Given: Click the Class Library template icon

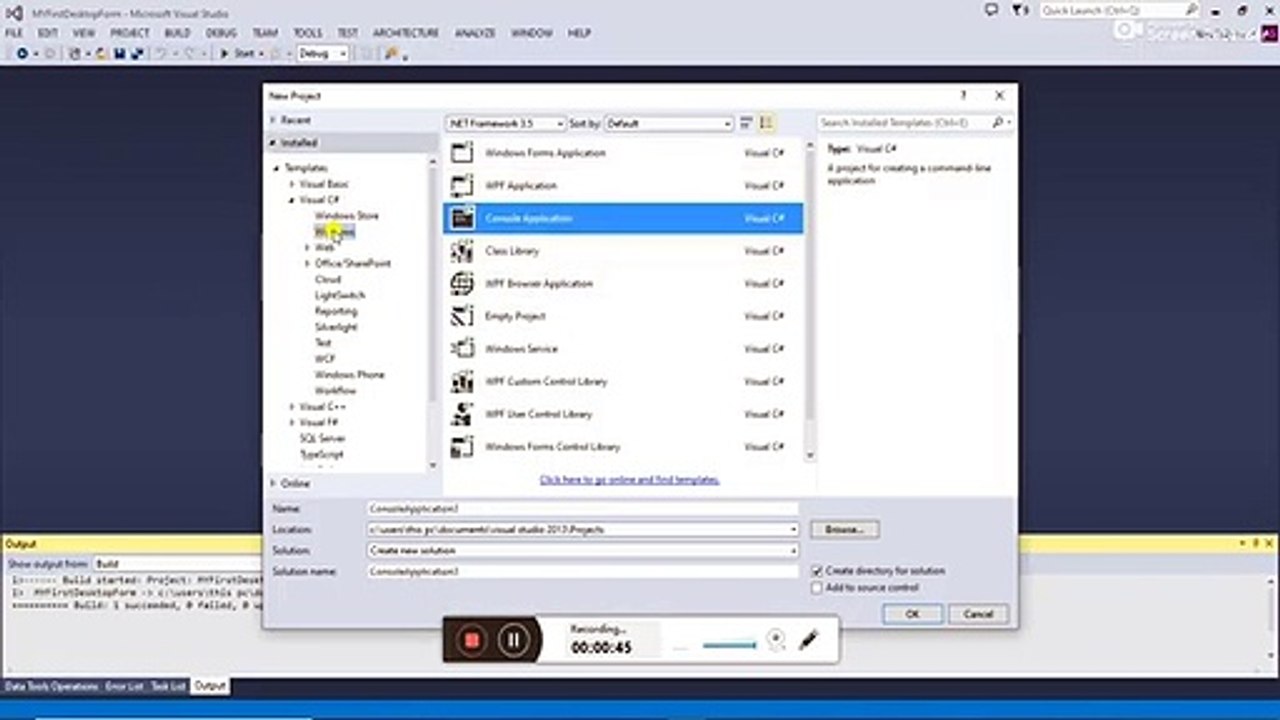Looking at the screenshot, I should [x=462, y=251].
